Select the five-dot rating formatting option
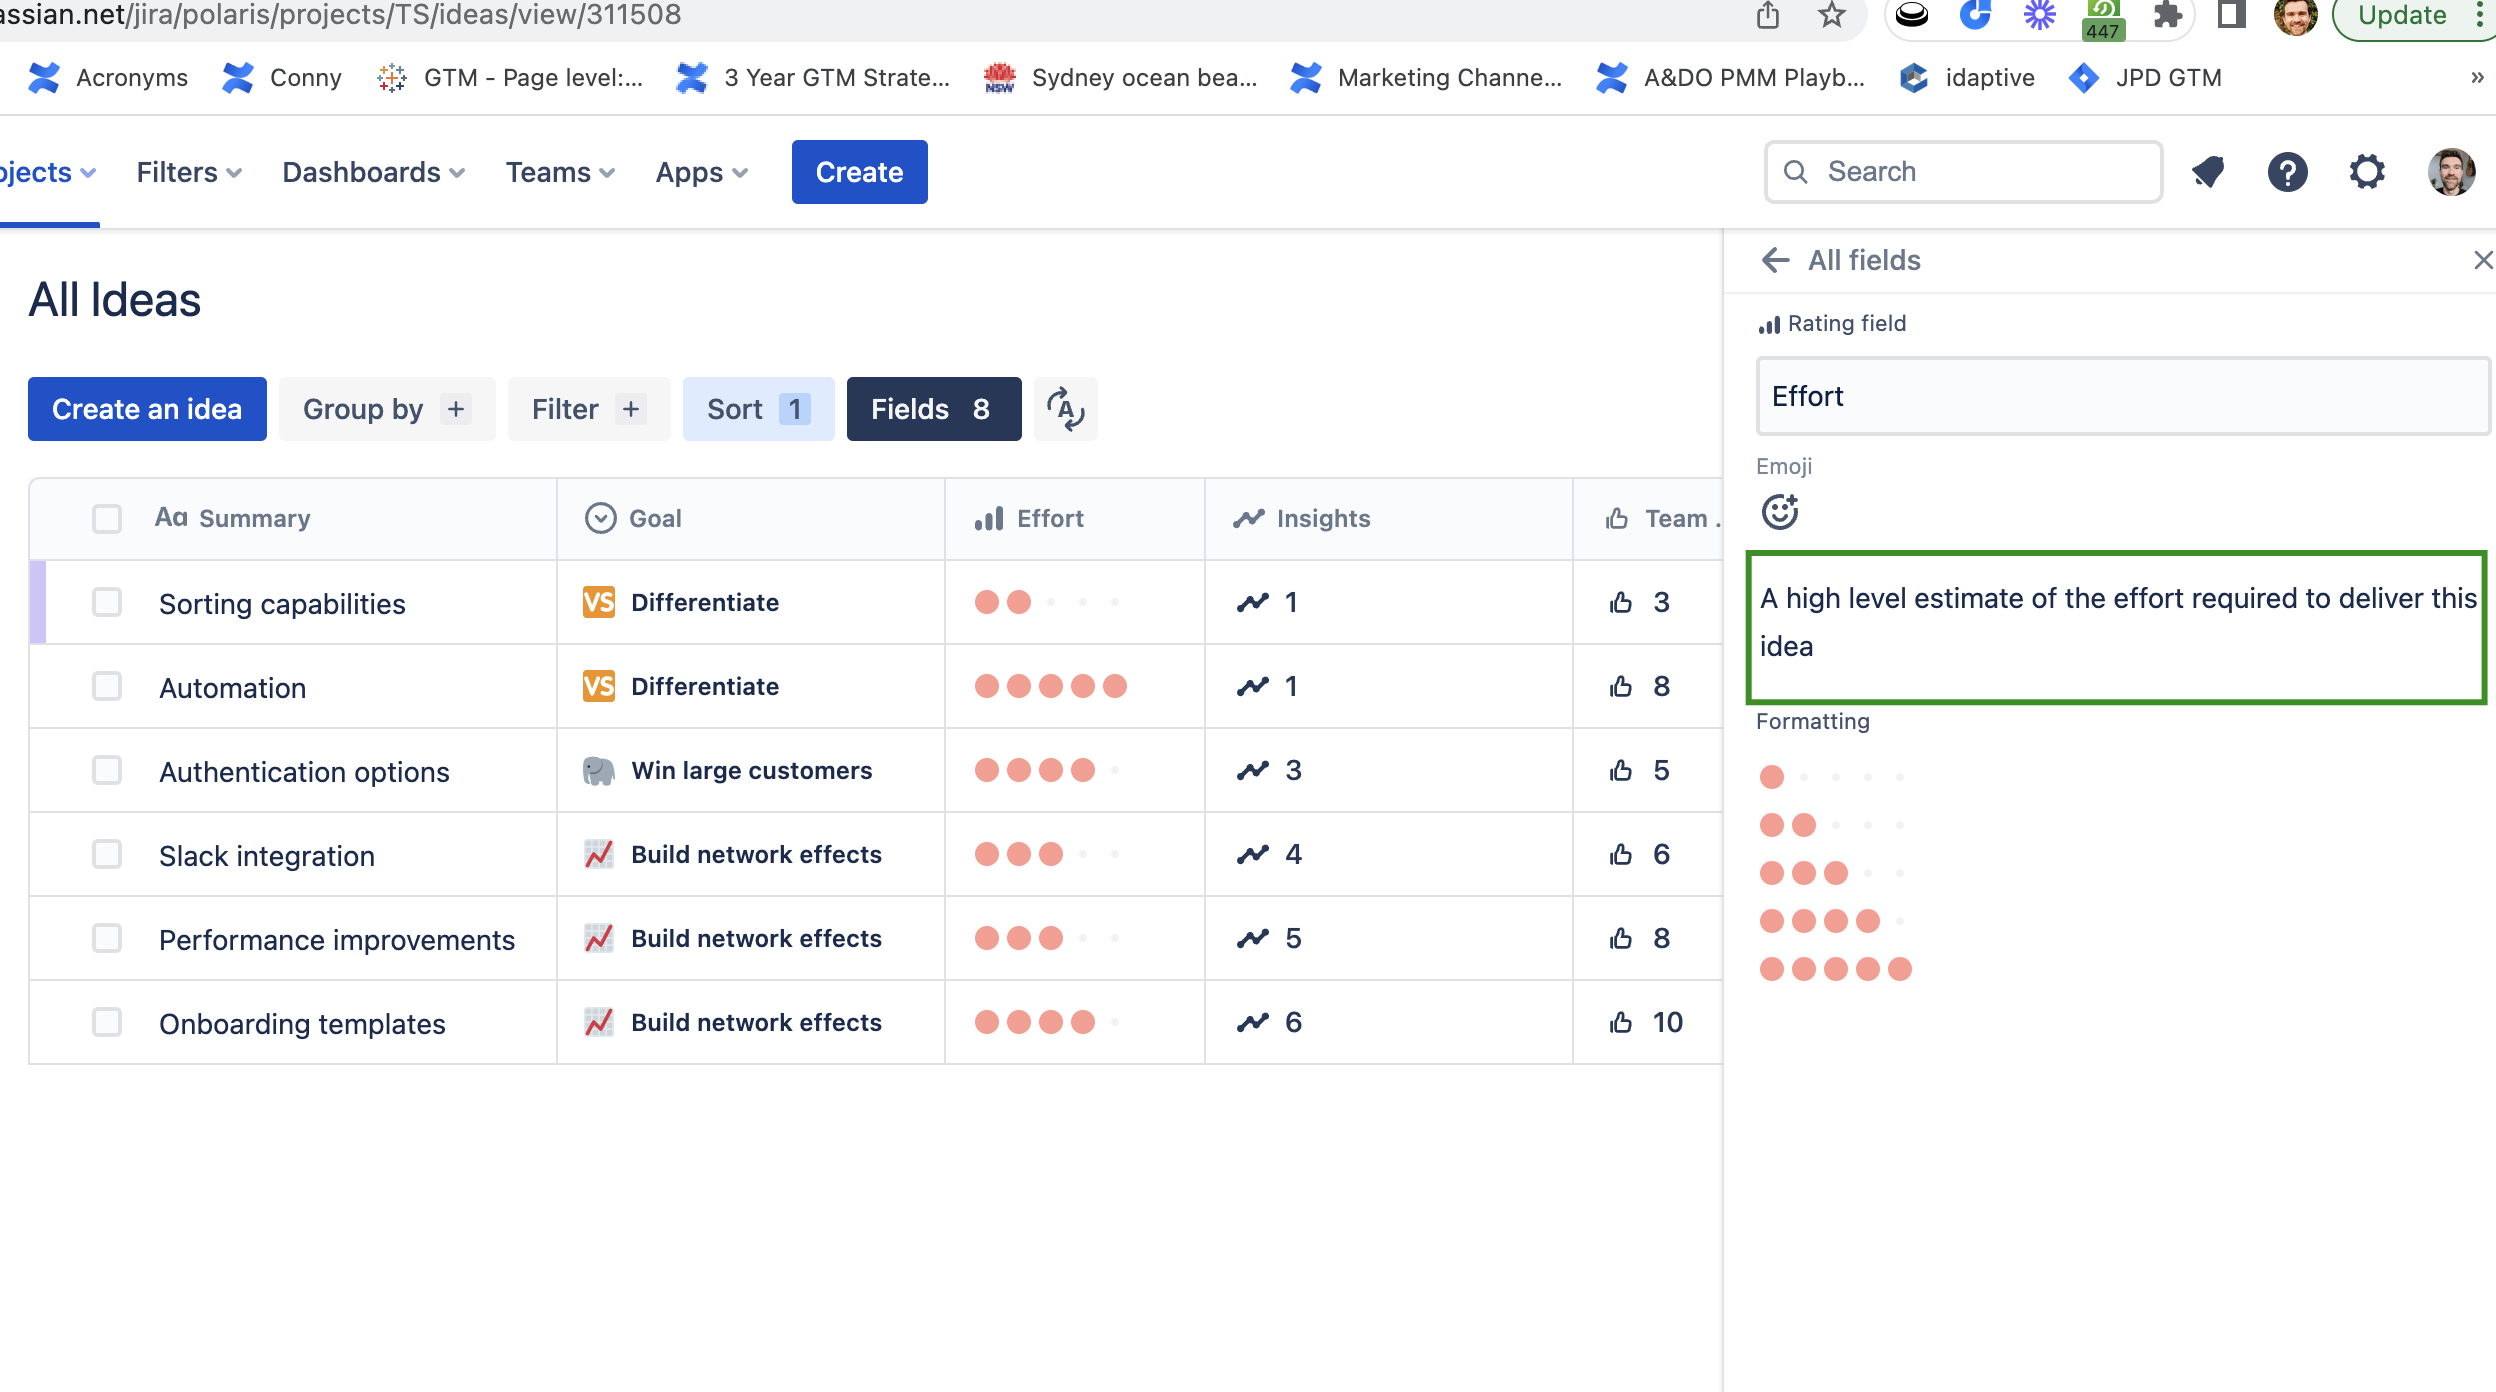The image size is (2496, 1392). click(1835, 969)
